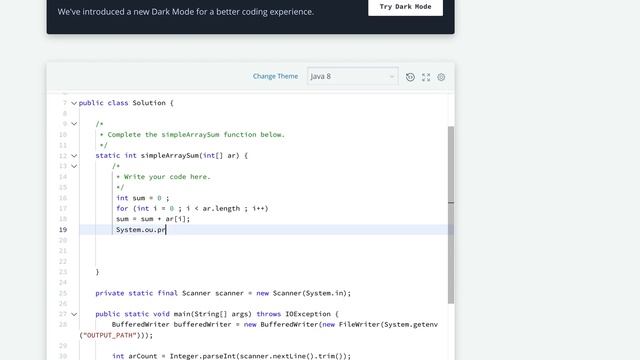Click the BufferedWriter bufferedWriter line
This screenshot has width=640, height=360.
[x=275, y=324]
